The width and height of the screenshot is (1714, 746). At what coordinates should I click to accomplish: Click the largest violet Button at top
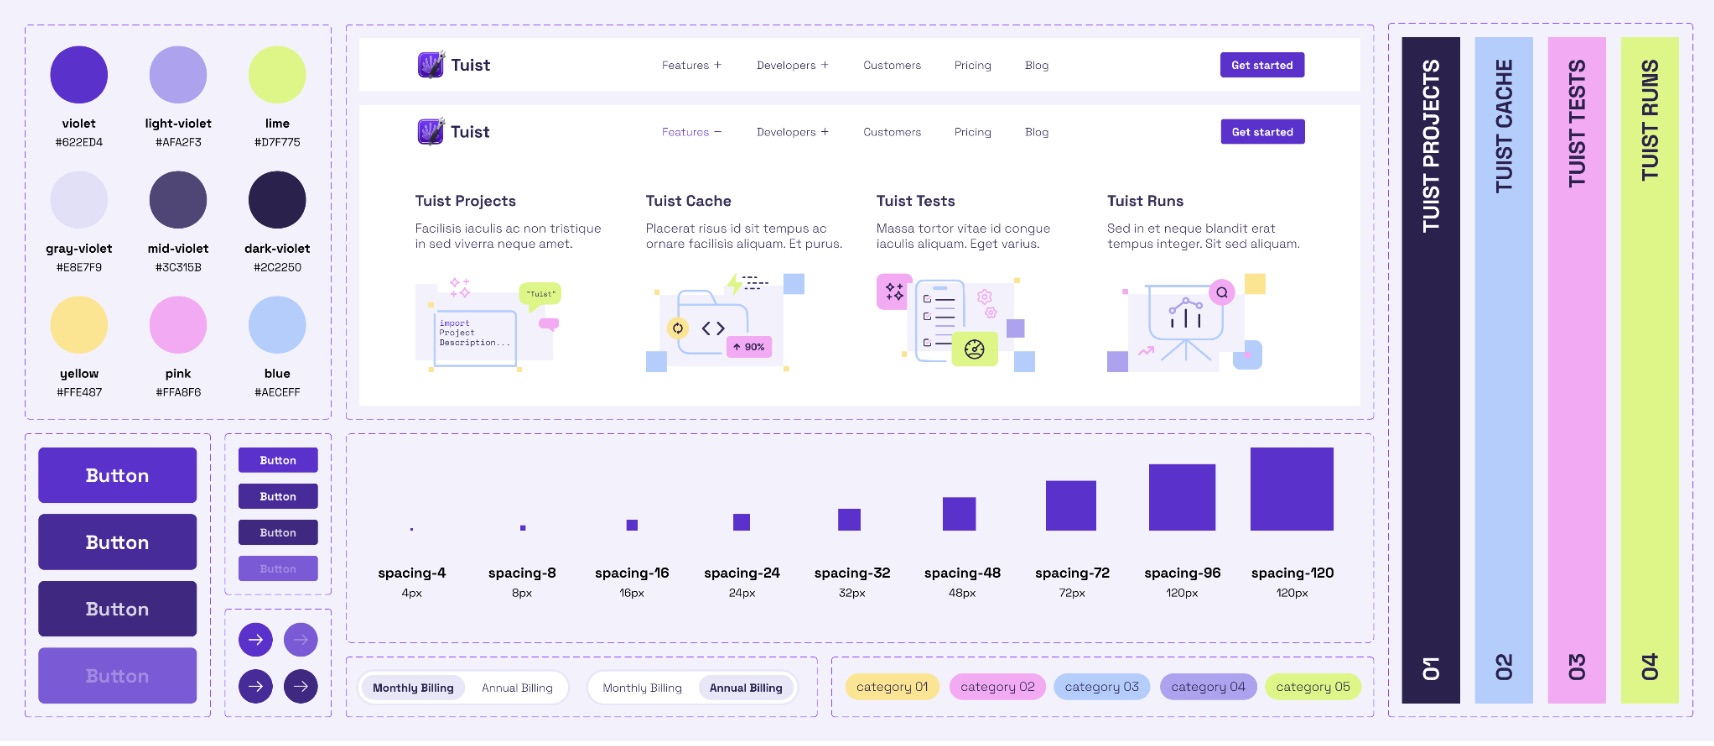click(x=117, y=475)
